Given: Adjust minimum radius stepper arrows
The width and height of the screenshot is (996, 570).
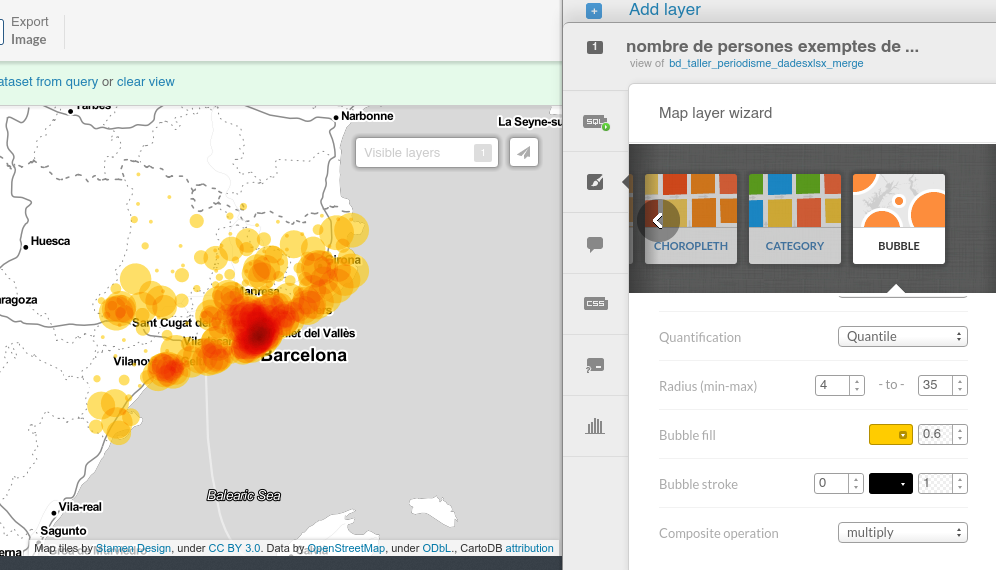Looking at the screenshot, I should [x=857, y=385].
